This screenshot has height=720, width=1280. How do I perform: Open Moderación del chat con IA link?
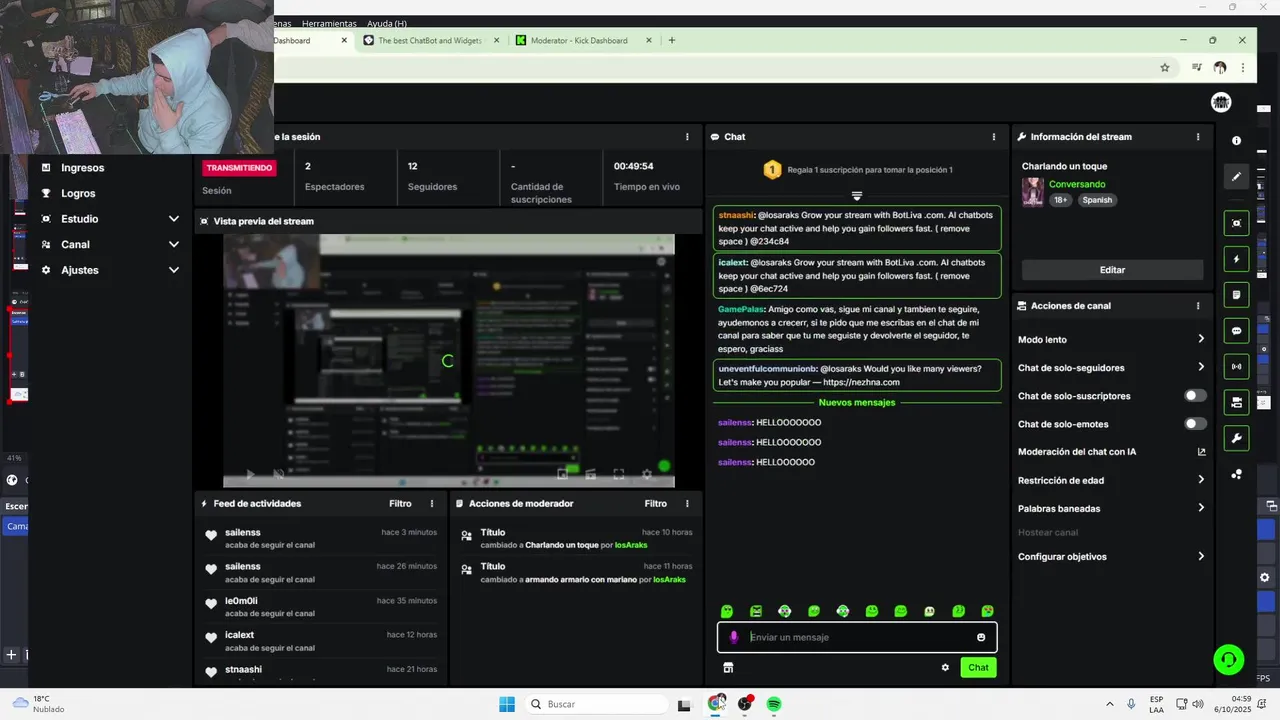(x=1111, y=452)
